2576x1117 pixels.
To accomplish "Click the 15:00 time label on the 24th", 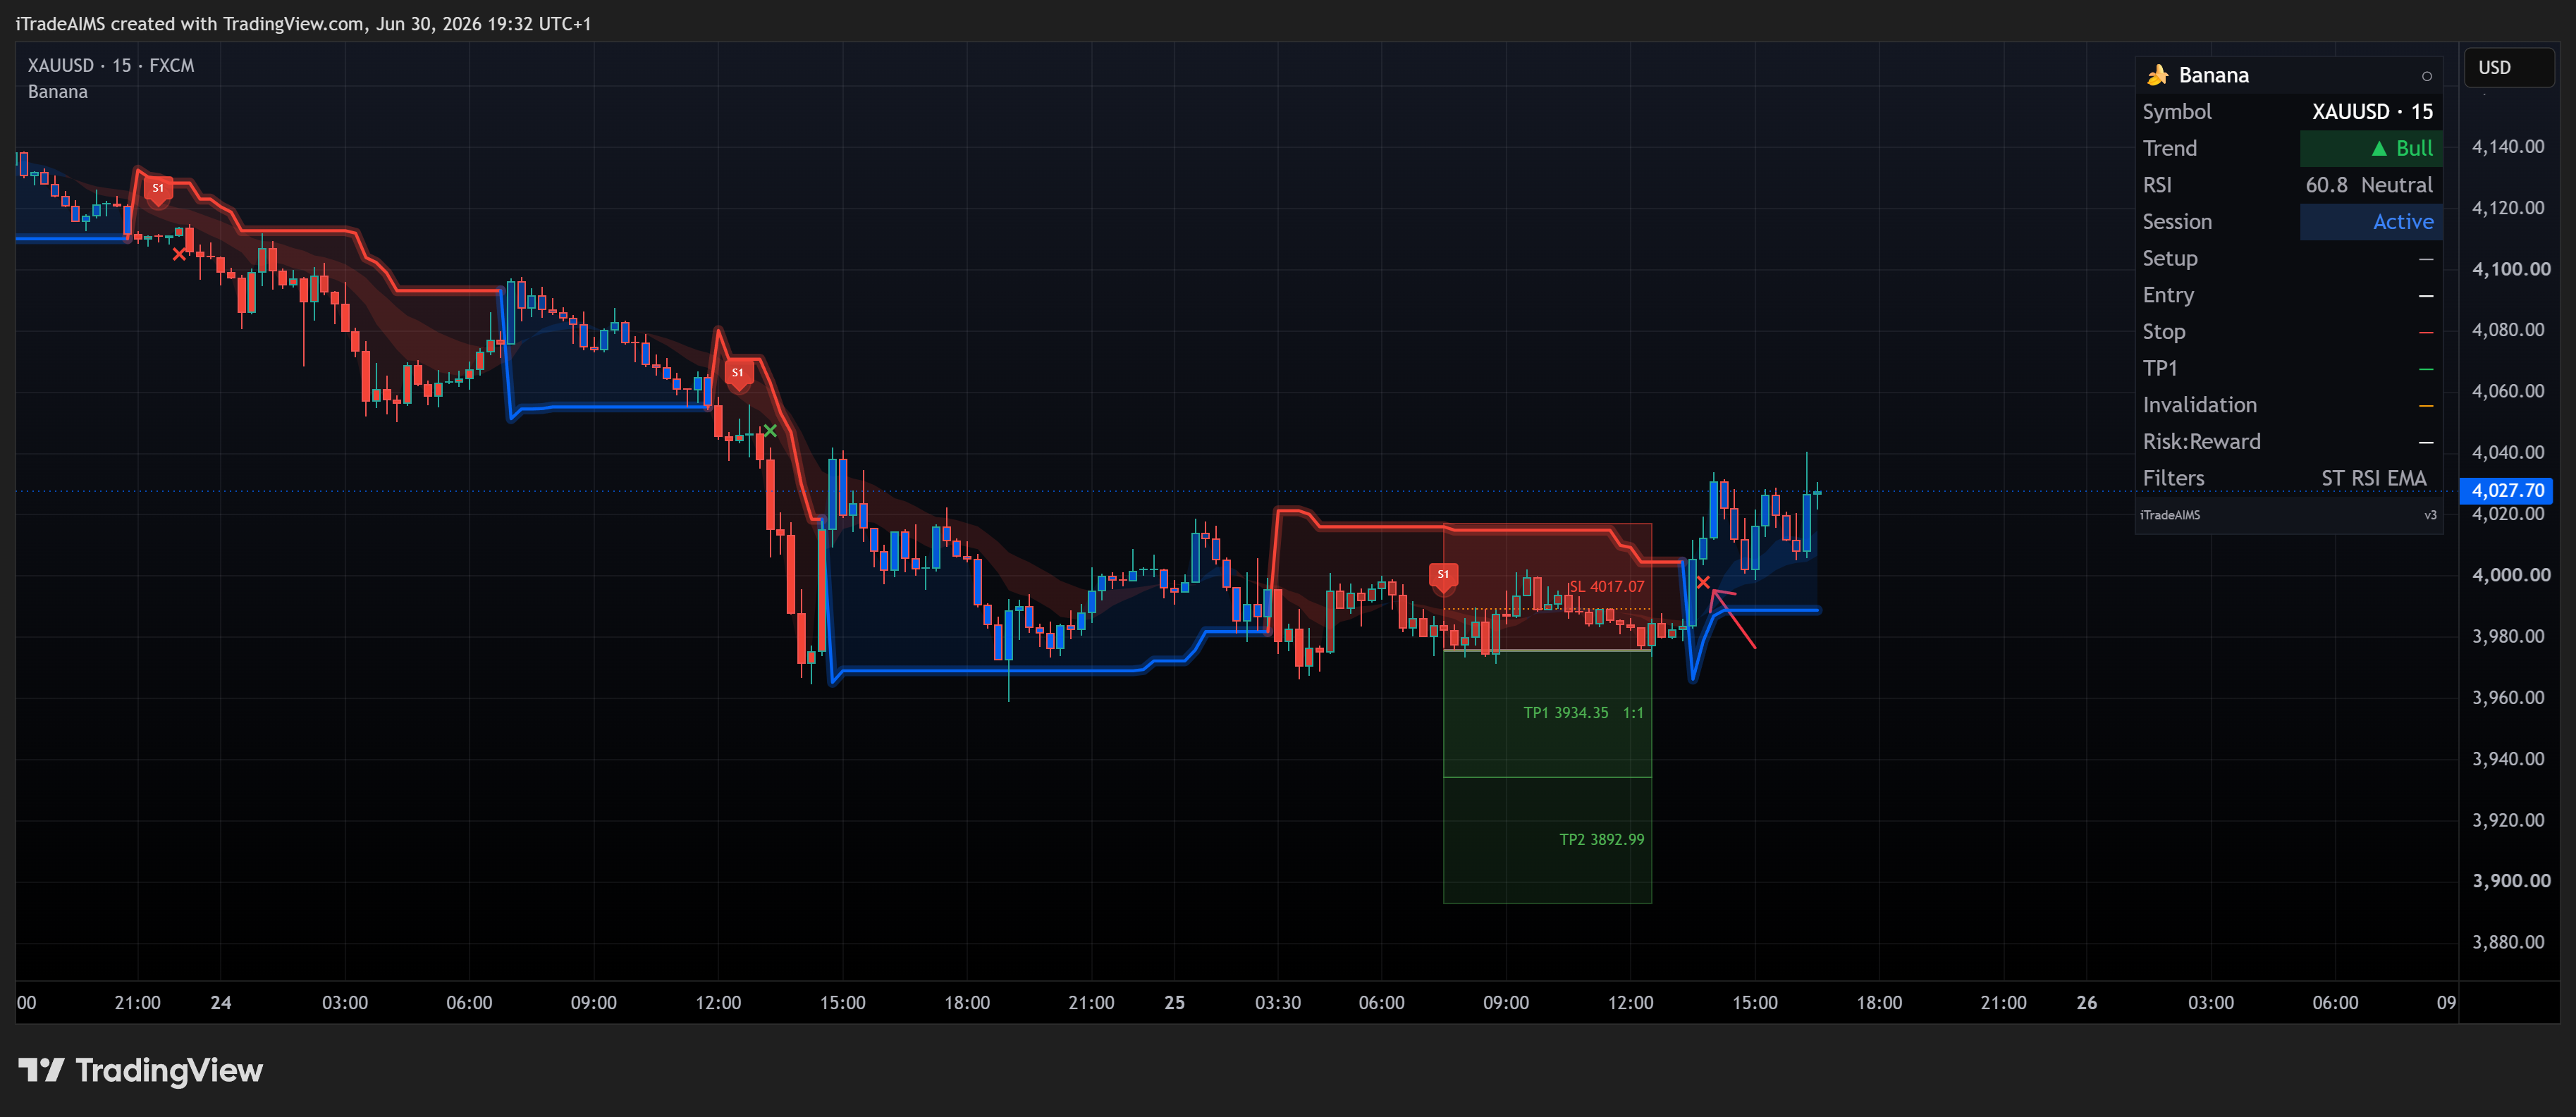I will [842, 1003].
